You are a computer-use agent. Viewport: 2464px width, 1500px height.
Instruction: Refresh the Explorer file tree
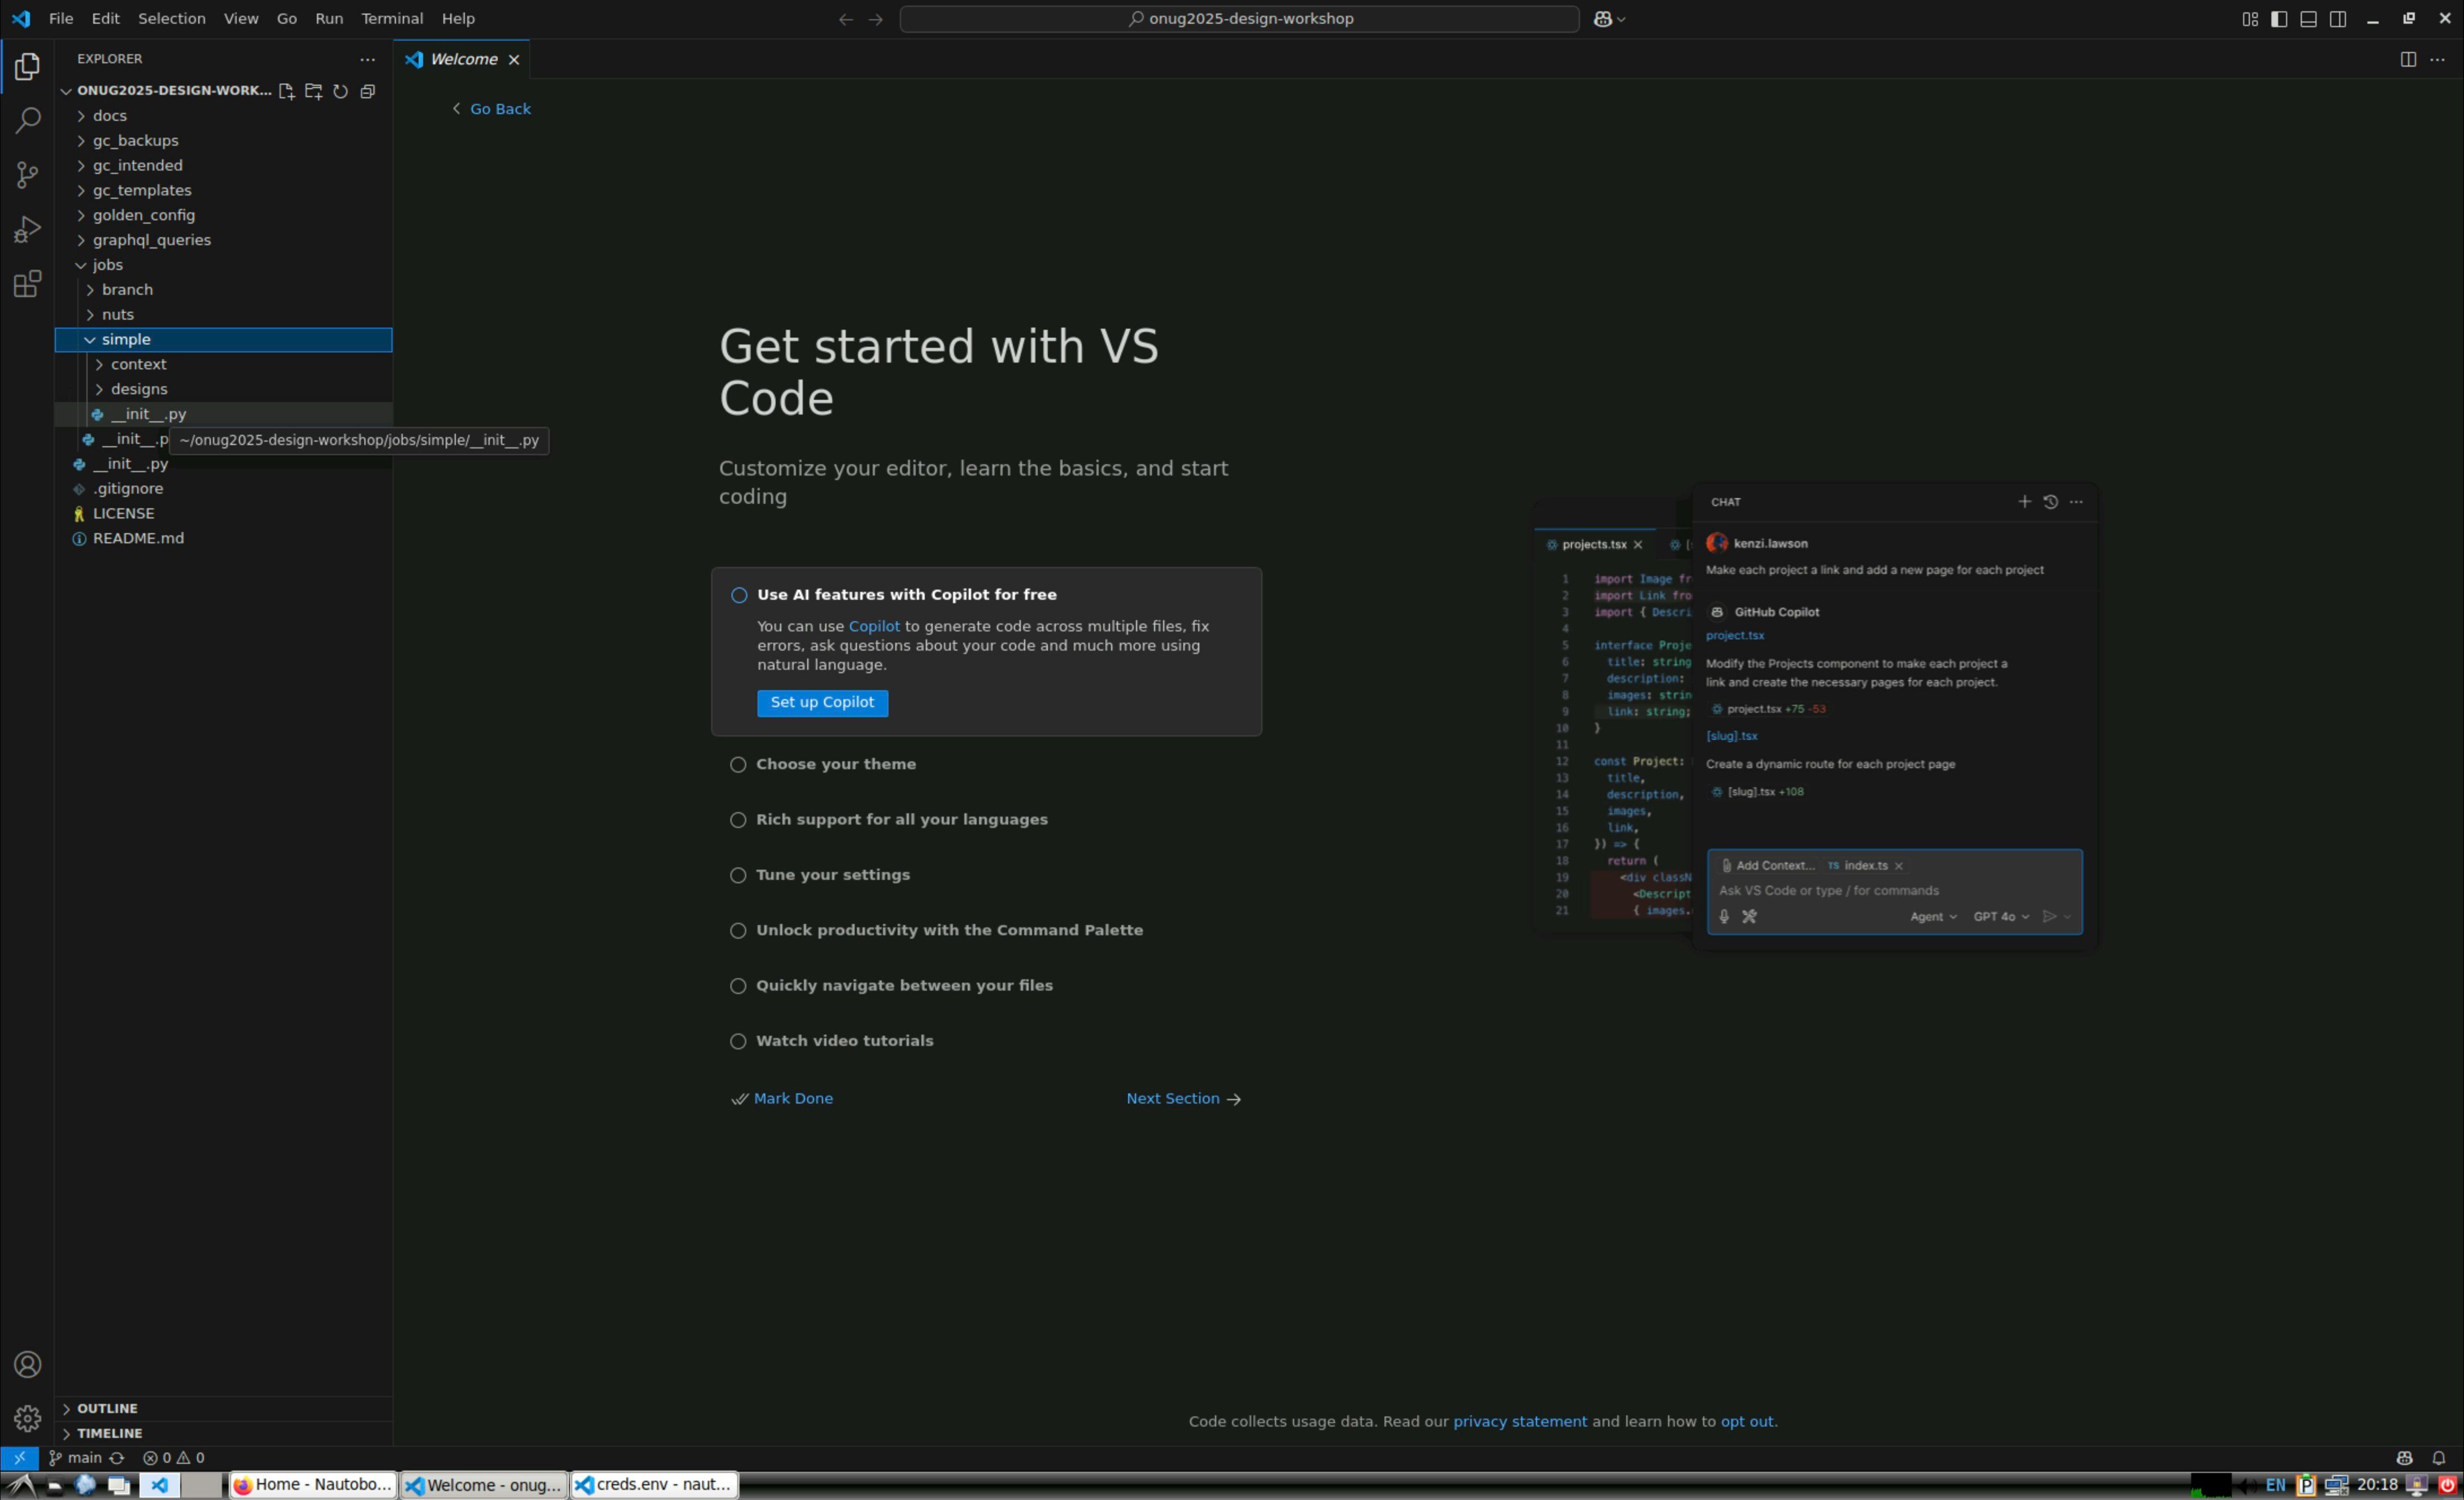(340, 91)
